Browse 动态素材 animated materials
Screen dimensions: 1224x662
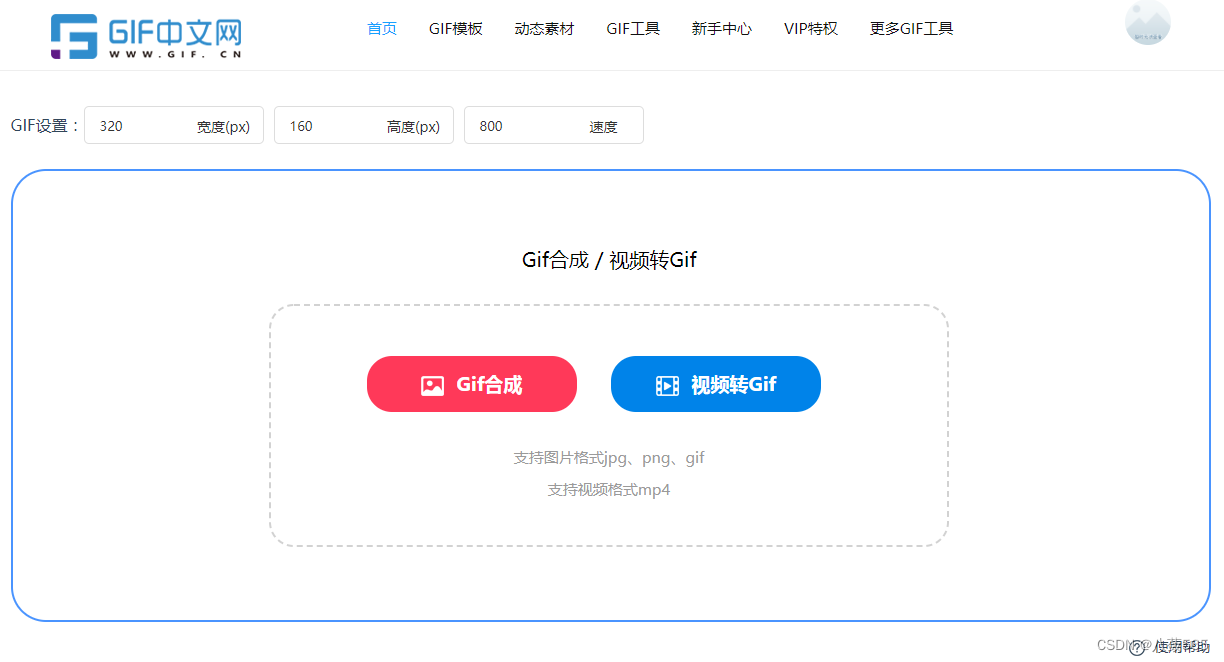(544, 29)
